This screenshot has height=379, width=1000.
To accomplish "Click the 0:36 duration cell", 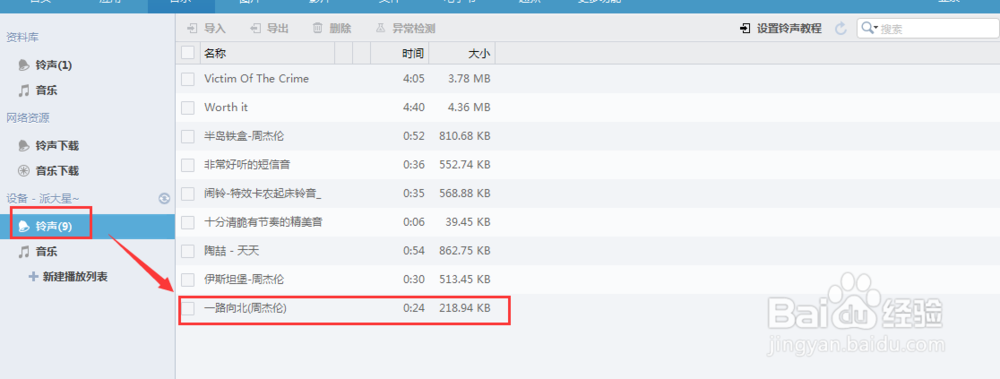I will pos(414,165).
